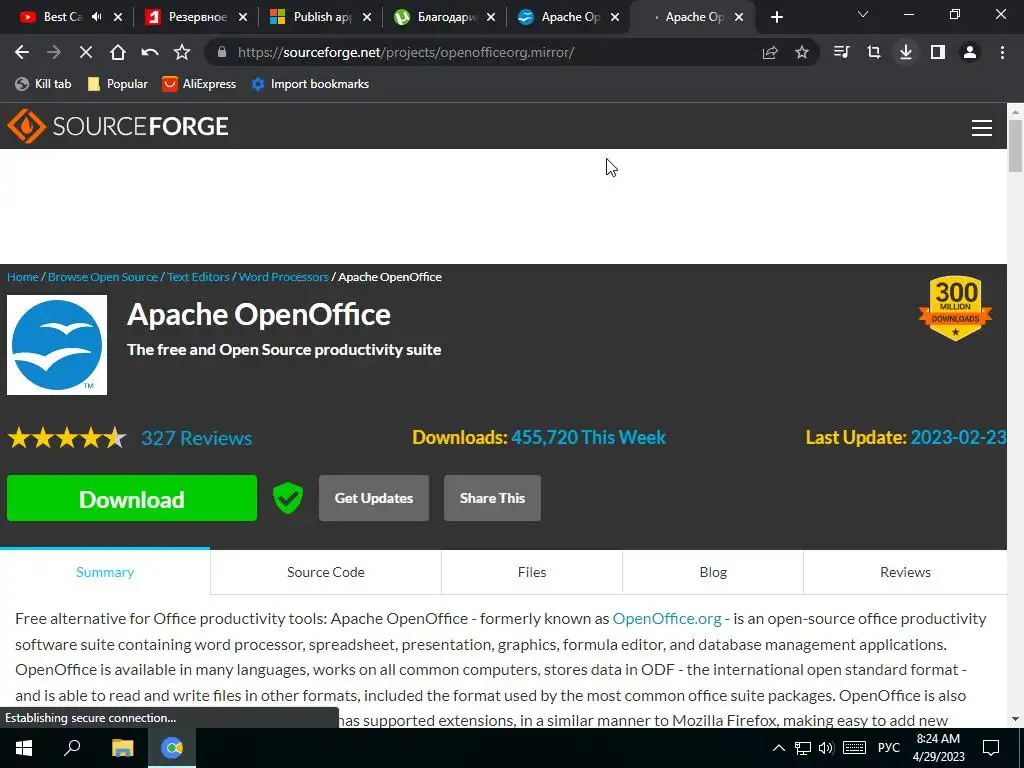Follow the Home breadcrumb link
The width and height of the screenshot is (1024, 768).
click(x=23, y=277)
